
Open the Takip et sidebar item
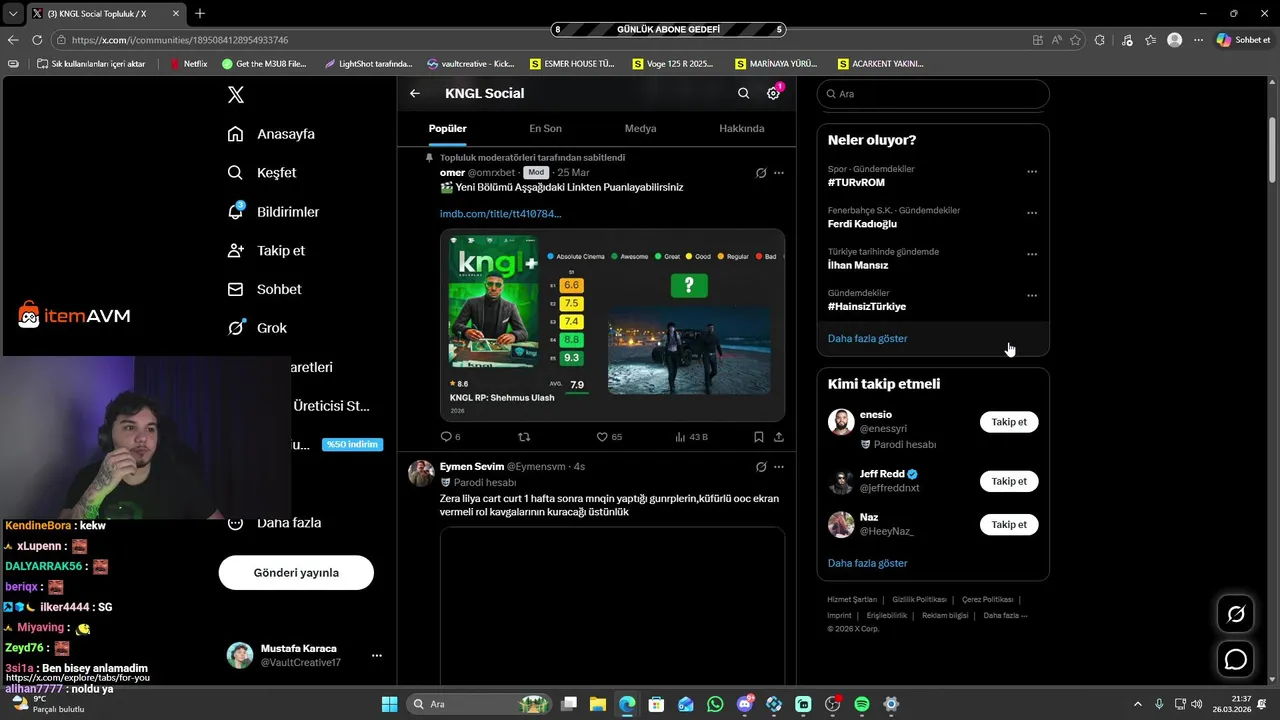coord(266,251)
